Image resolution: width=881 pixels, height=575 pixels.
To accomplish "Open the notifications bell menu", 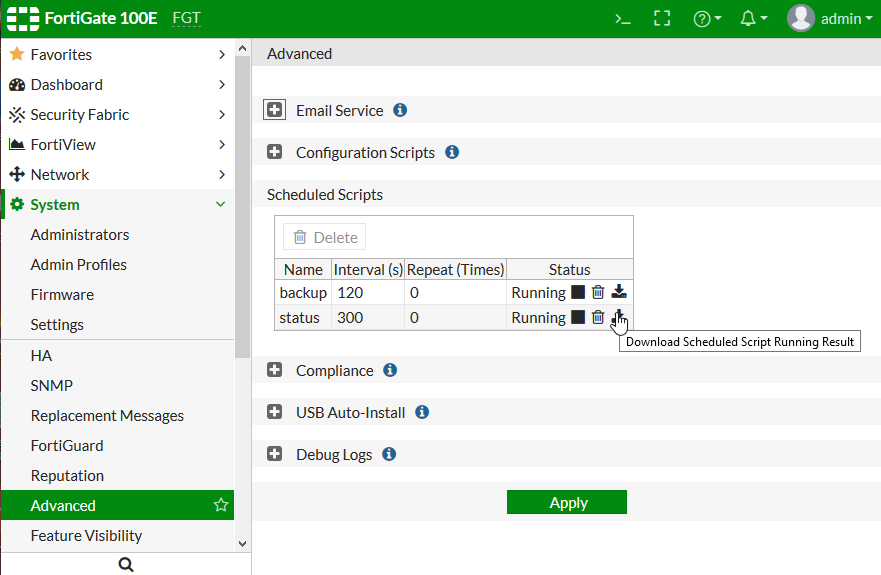I will pyautogui.click(x=753, y=19).
